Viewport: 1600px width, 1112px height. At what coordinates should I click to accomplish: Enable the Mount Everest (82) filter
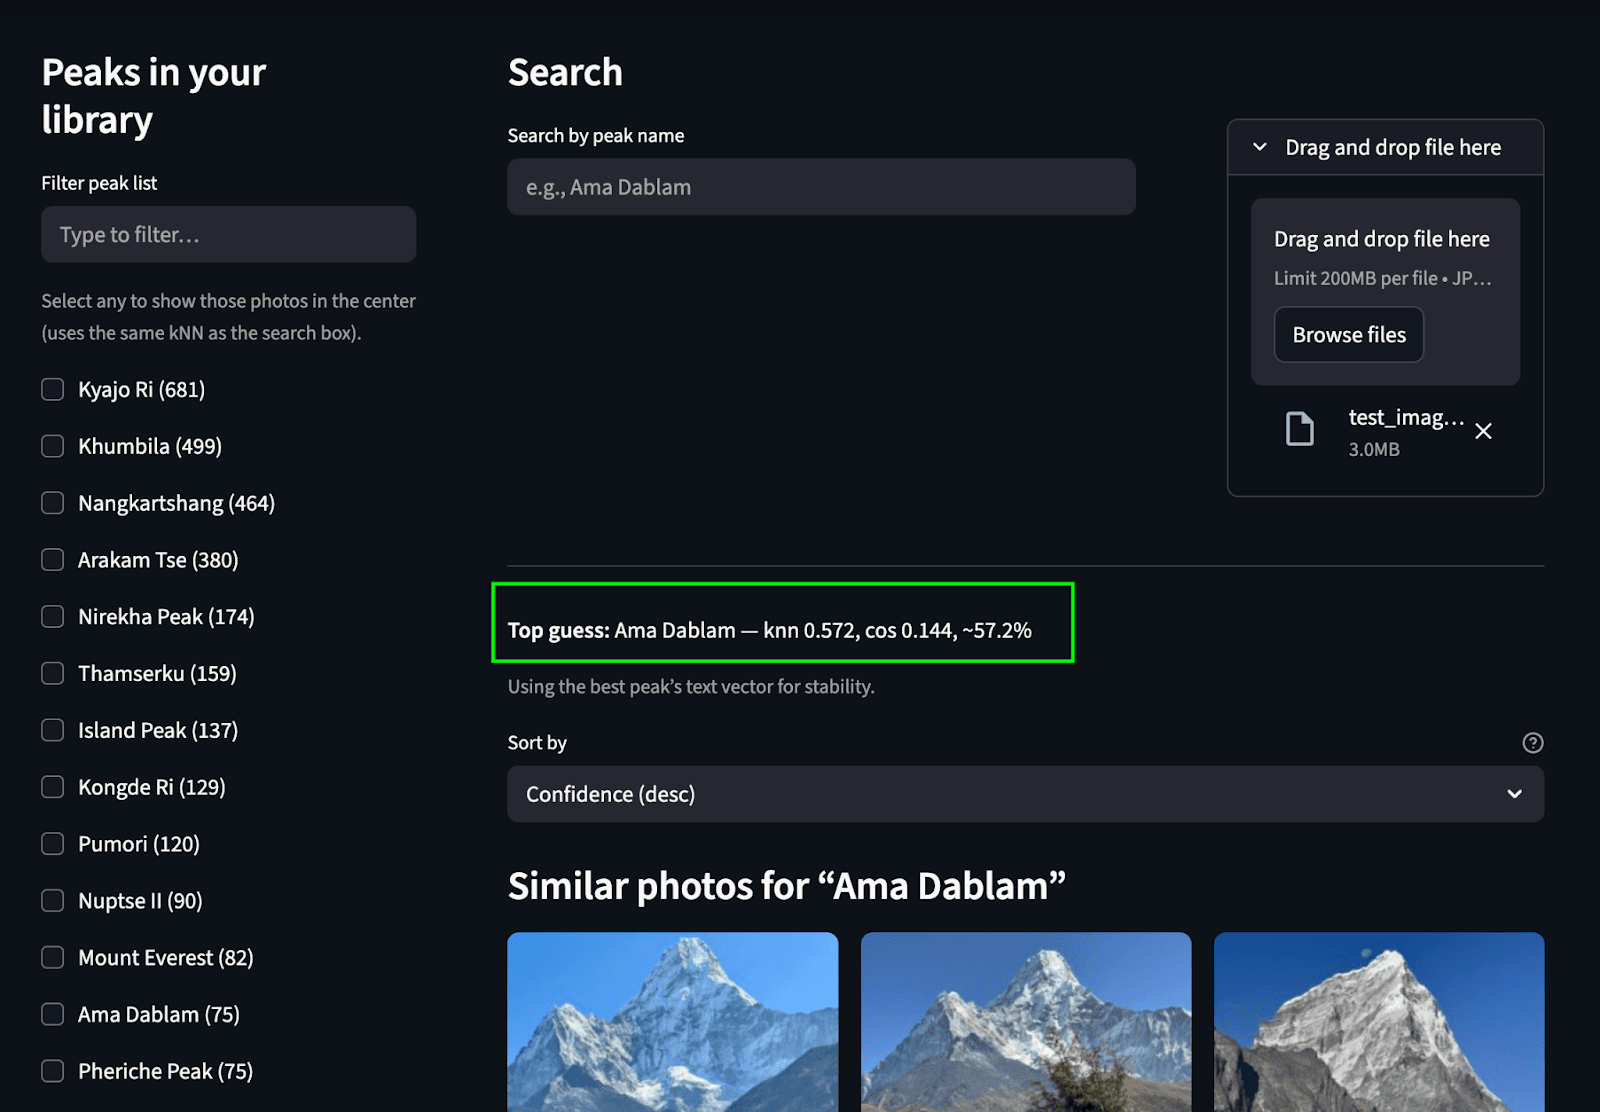pyautogui.click(x=52, y=957)
